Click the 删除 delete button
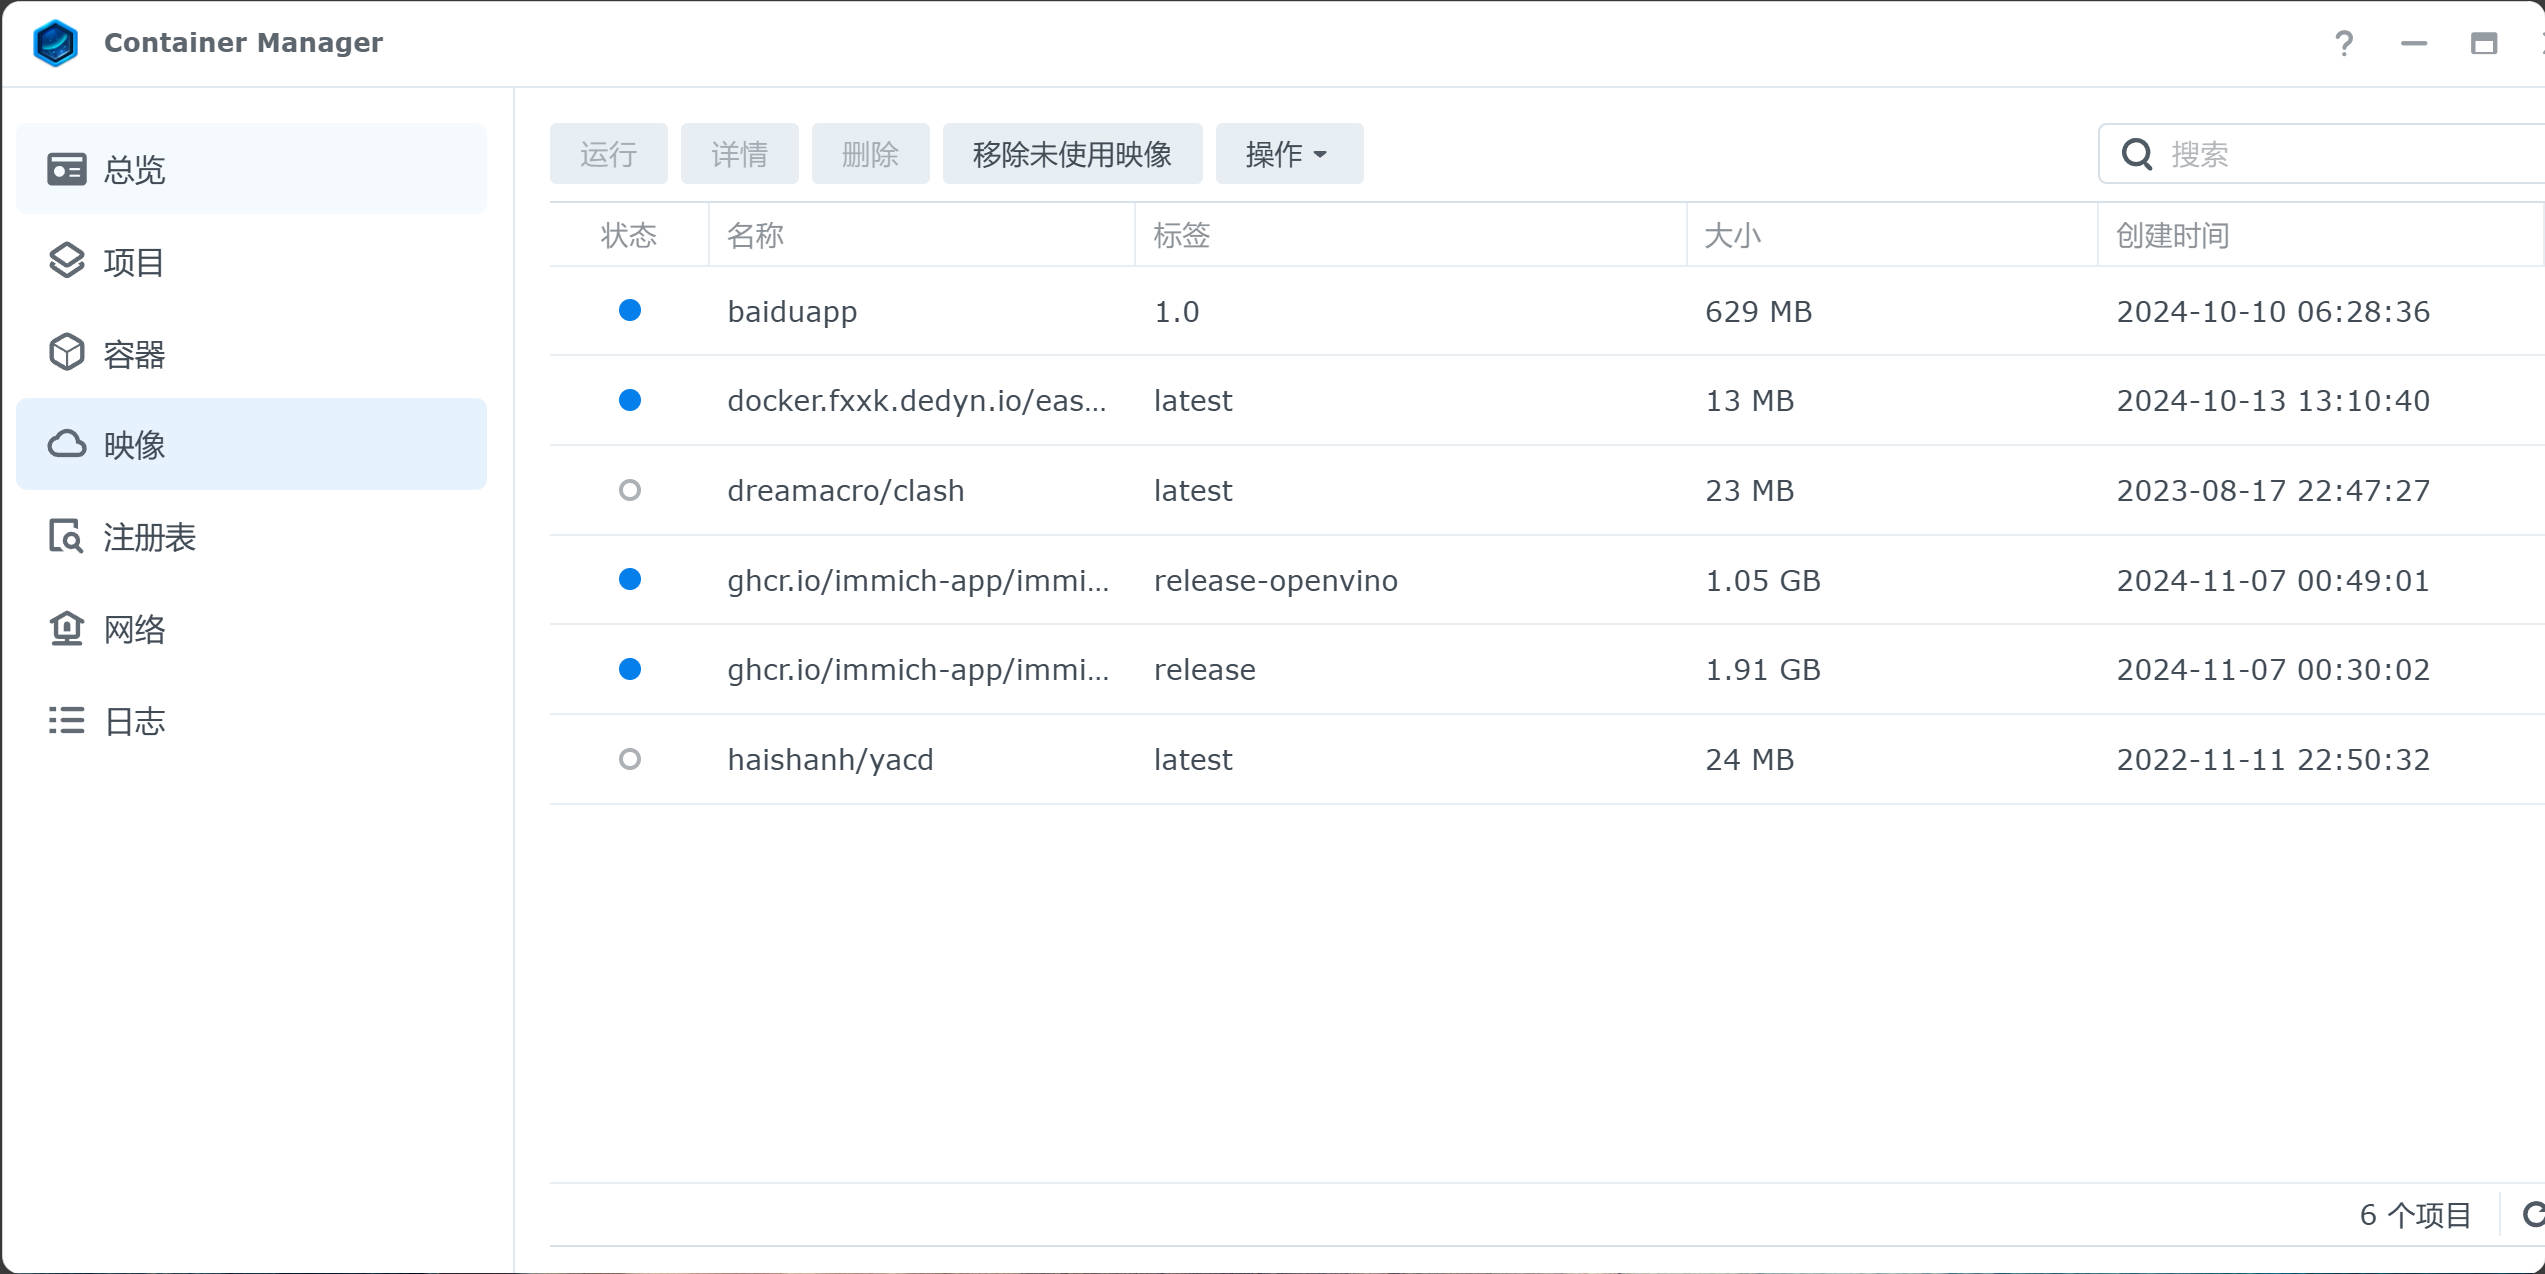 coord(869,153)
